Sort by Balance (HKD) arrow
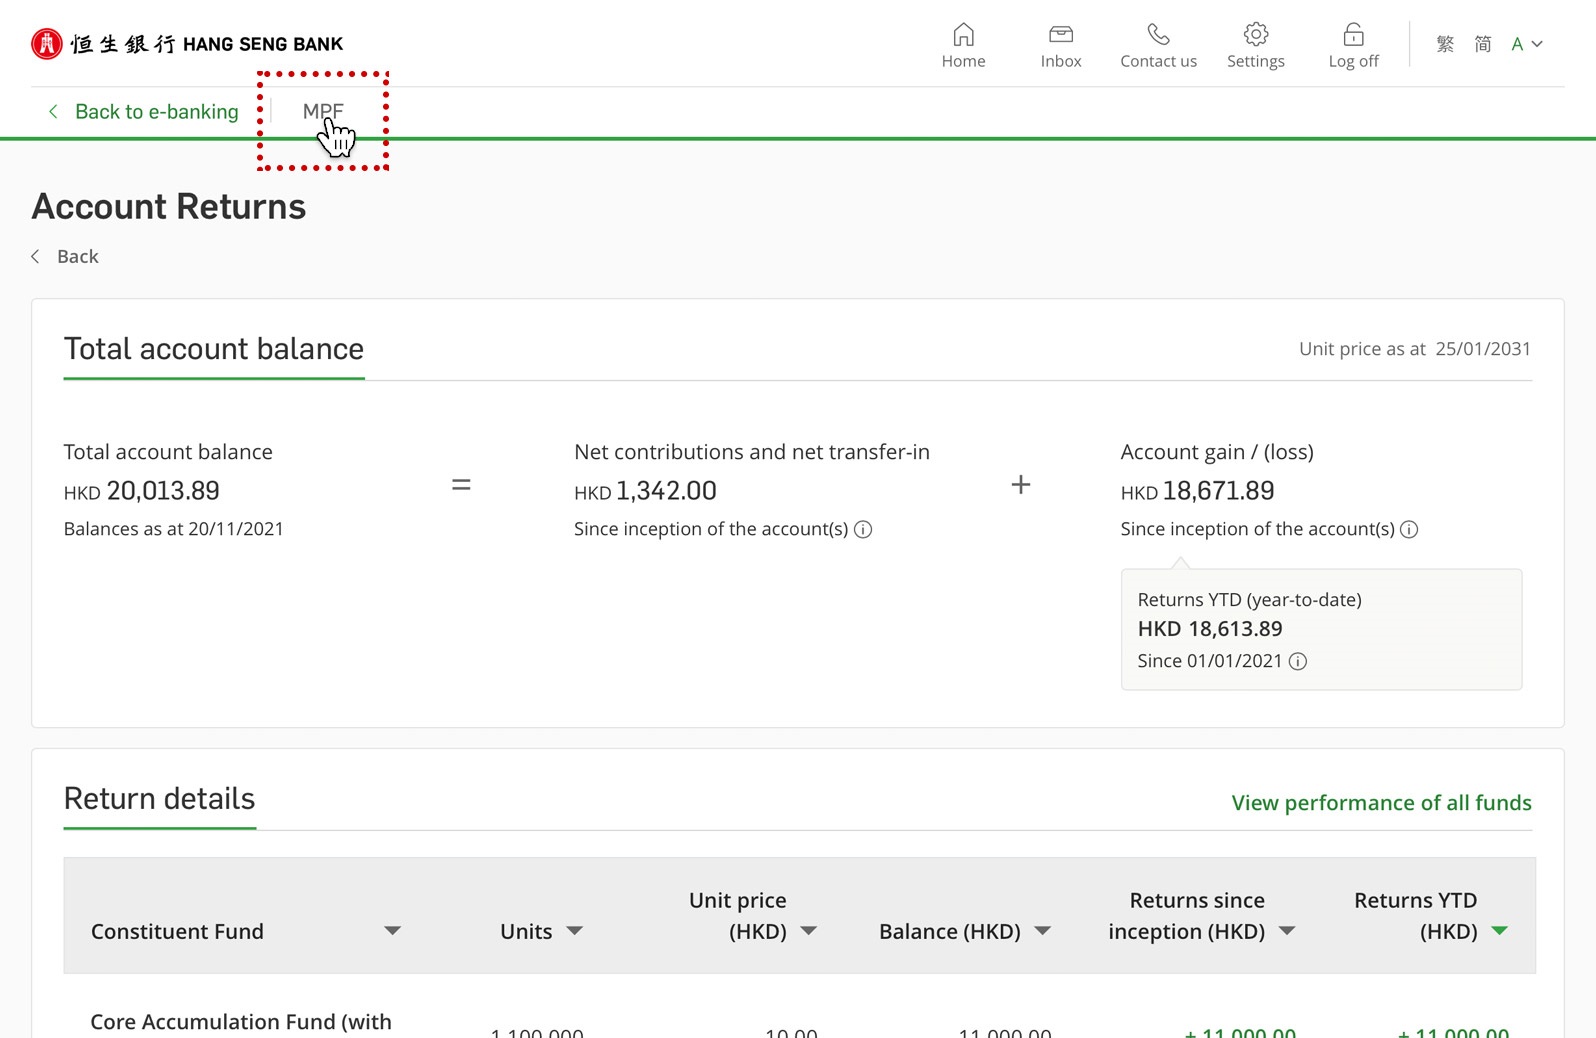 pyautogui.click(x=1042, y=931)
